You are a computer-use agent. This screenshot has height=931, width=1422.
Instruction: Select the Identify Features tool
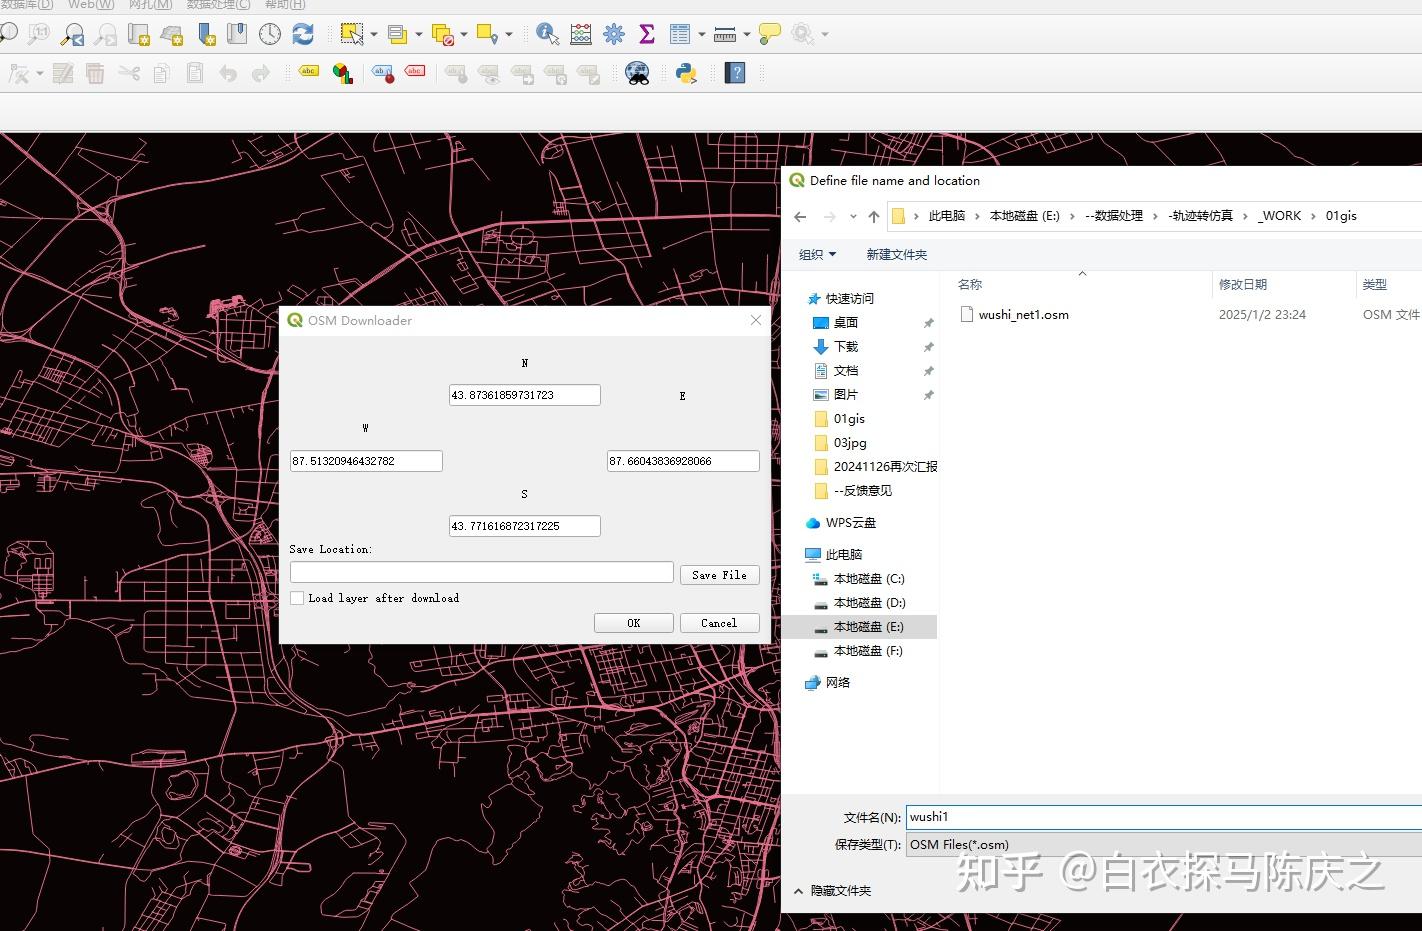point(547,35)
